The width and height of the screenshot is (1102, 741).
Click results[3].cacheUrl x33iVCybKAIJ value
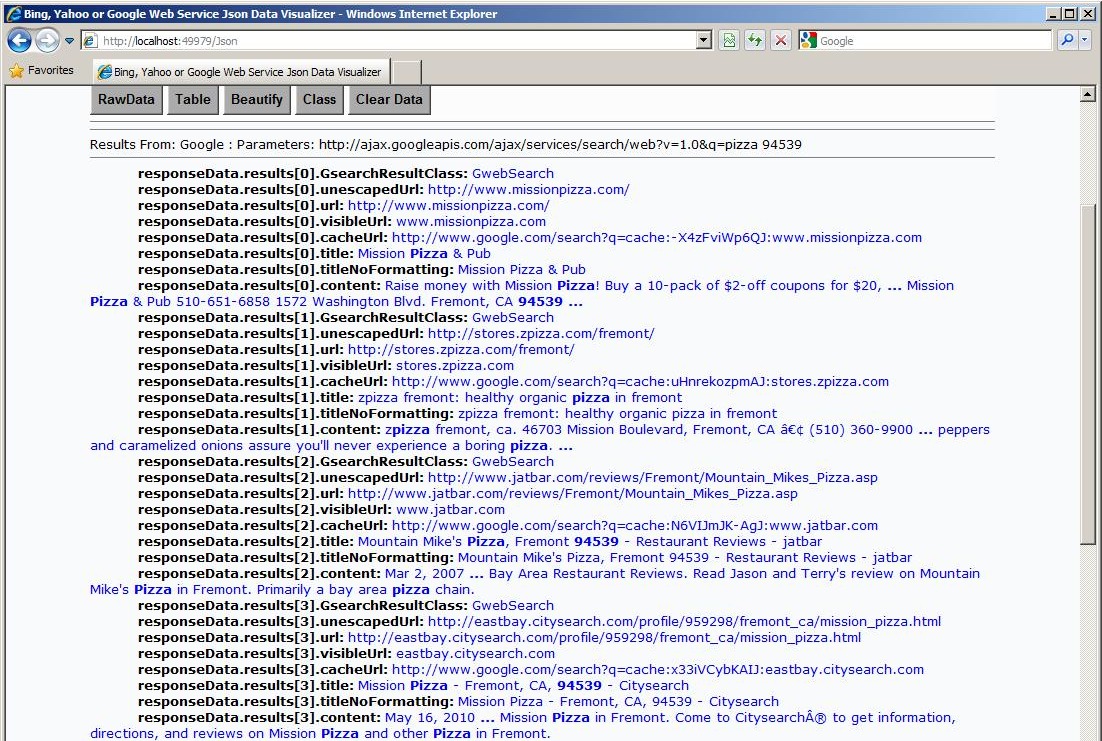point(658,670)
